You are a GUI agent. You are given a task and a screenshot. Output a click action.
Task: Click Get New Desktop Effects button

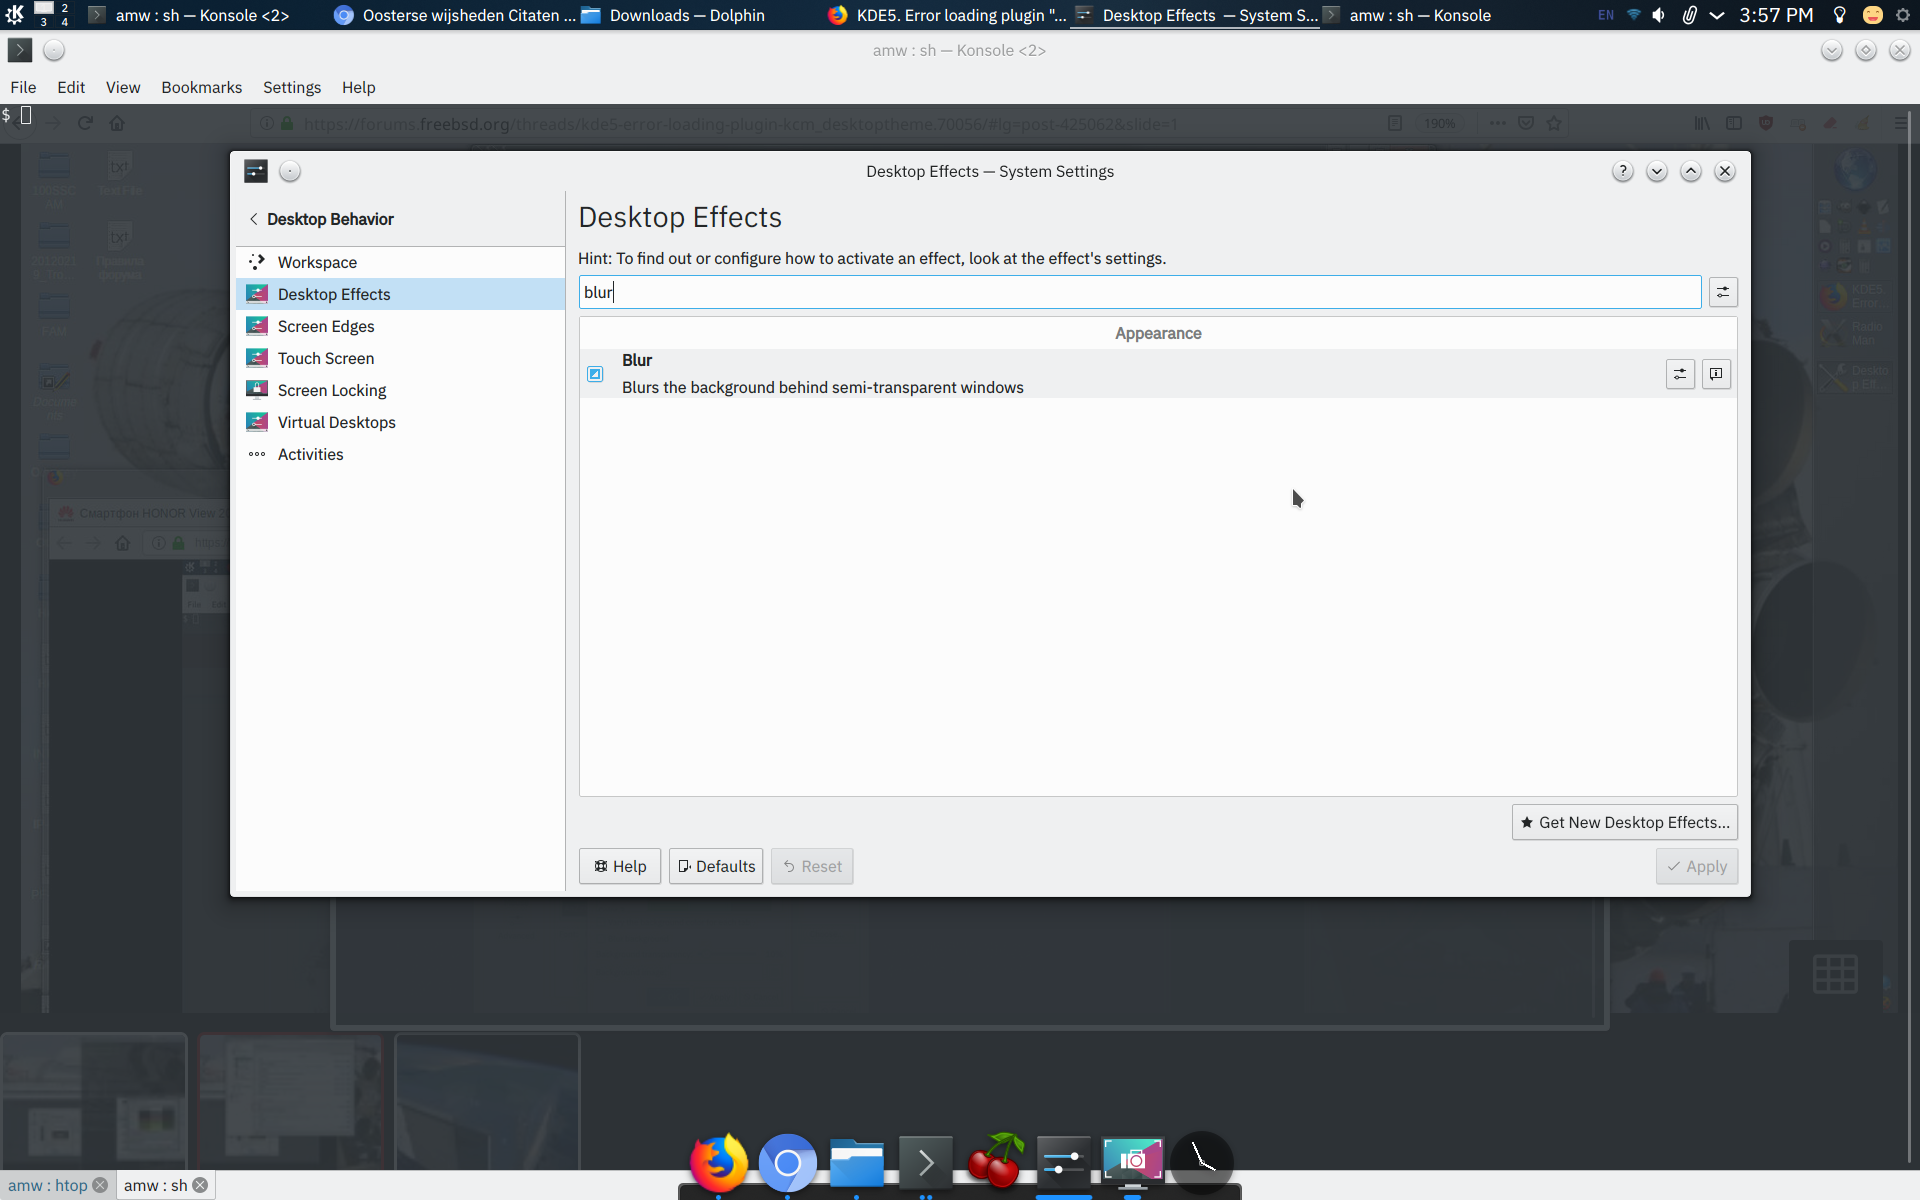(x=1624, y=822)
